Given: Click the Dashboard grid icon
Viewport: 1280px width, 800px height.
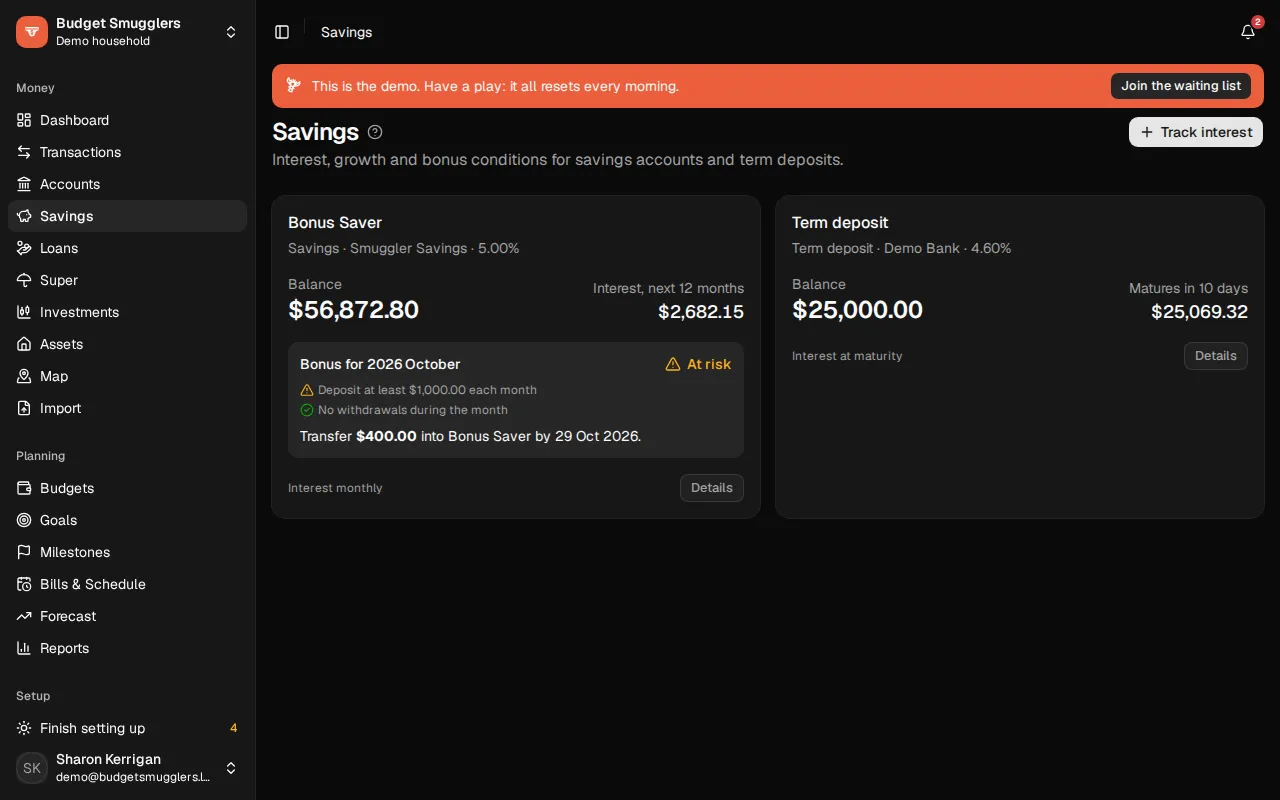Looking at the screenshot, I should coord(24,120).
